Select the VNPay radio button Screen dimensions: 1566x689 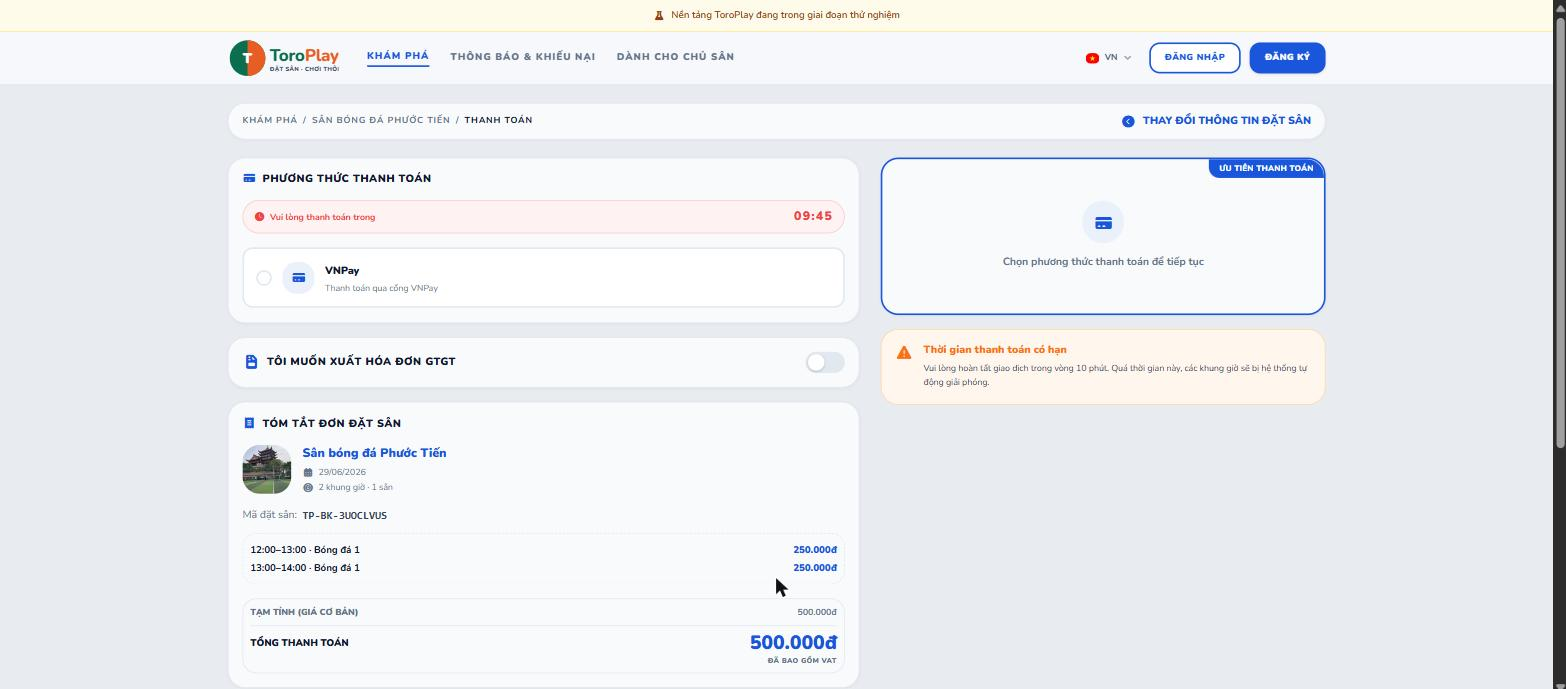[264, 278]
